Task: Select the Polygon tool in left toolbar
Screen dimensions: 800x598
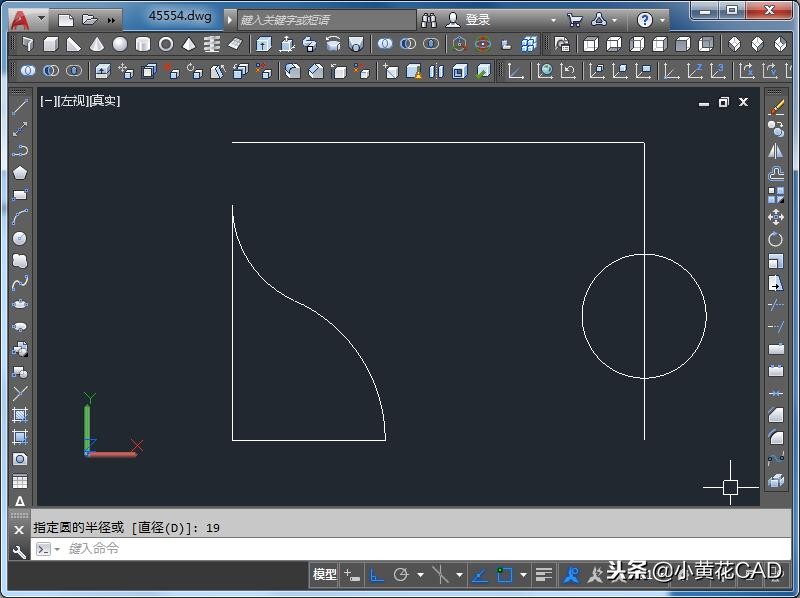Action: tap(19, 173)
